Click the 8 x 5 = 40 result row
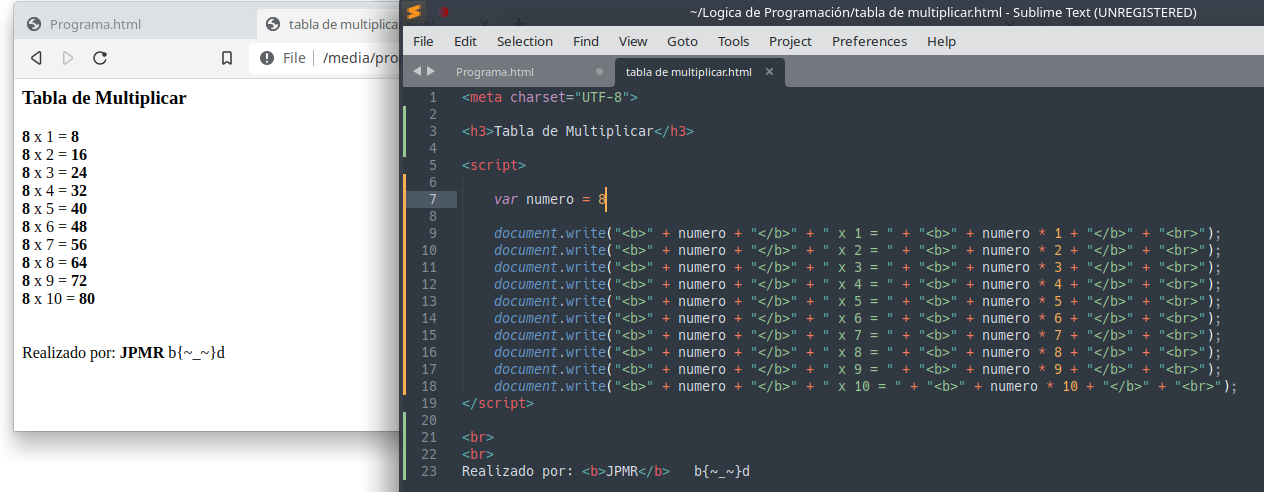Viewport: 1264px width, 492px height. pos(54,209)
